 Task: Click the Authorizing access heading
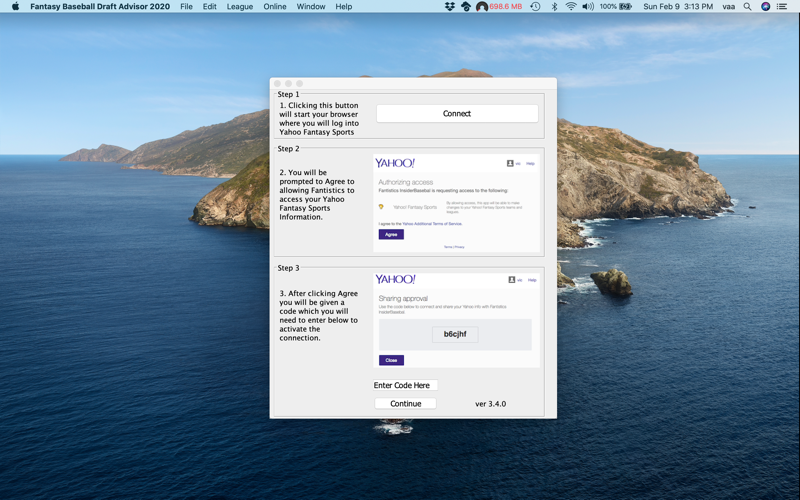[406, 182]
